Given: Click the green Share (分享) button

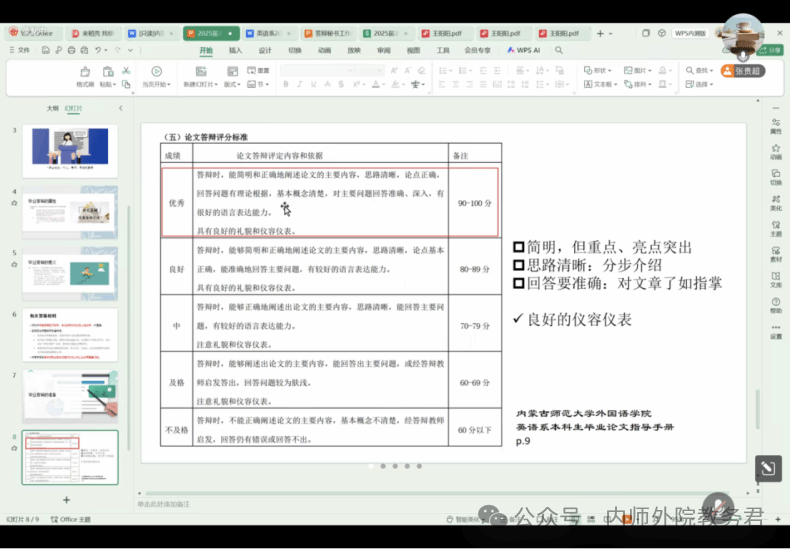Looking at the screenshot, I should 769,50.
